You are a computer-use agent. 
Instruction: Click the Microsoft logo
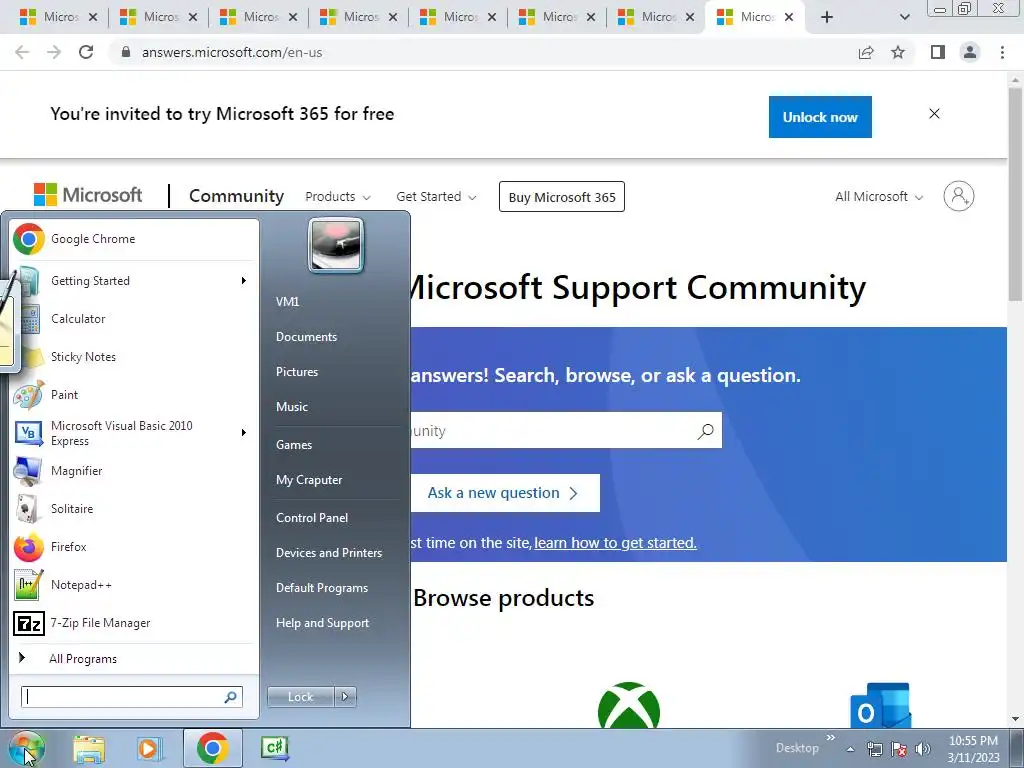click(88, 195)
